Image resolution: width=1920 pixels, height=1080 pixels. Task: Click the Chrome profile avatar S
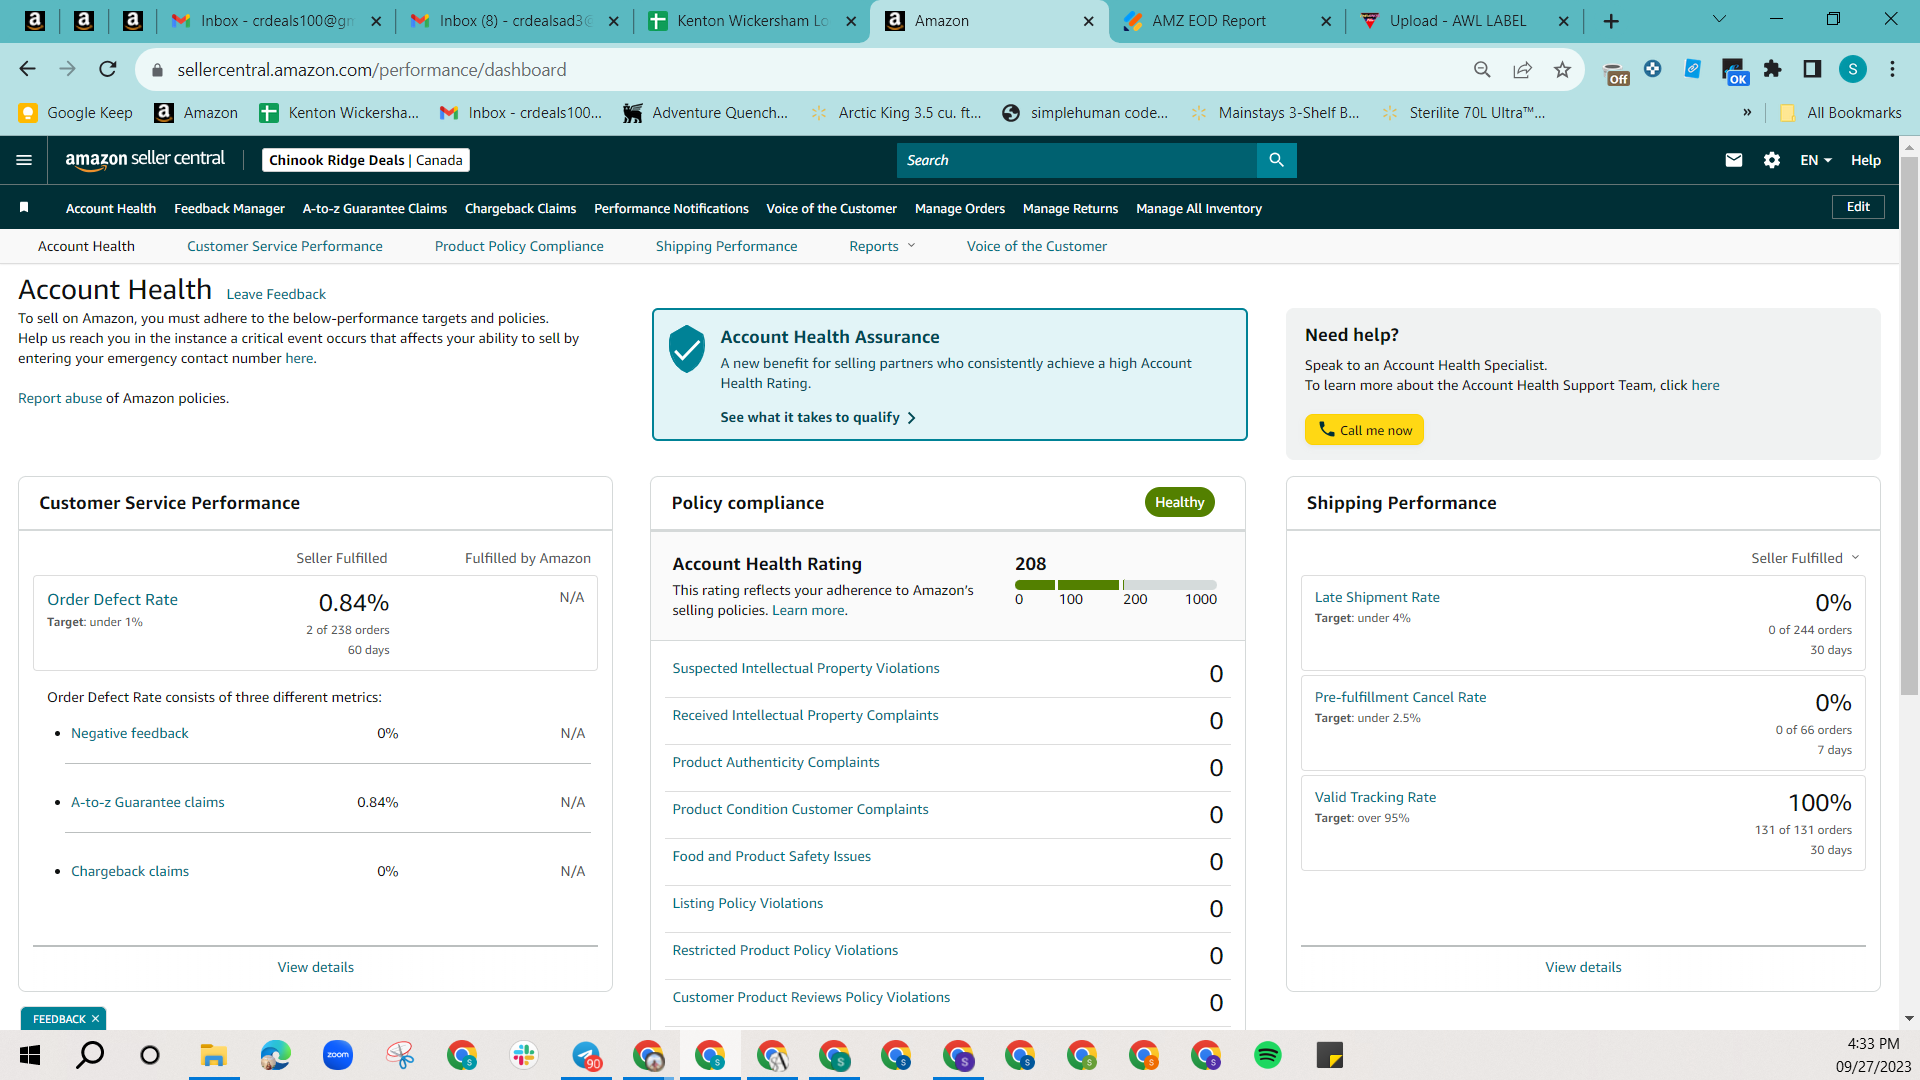(x=1853, y=69)
